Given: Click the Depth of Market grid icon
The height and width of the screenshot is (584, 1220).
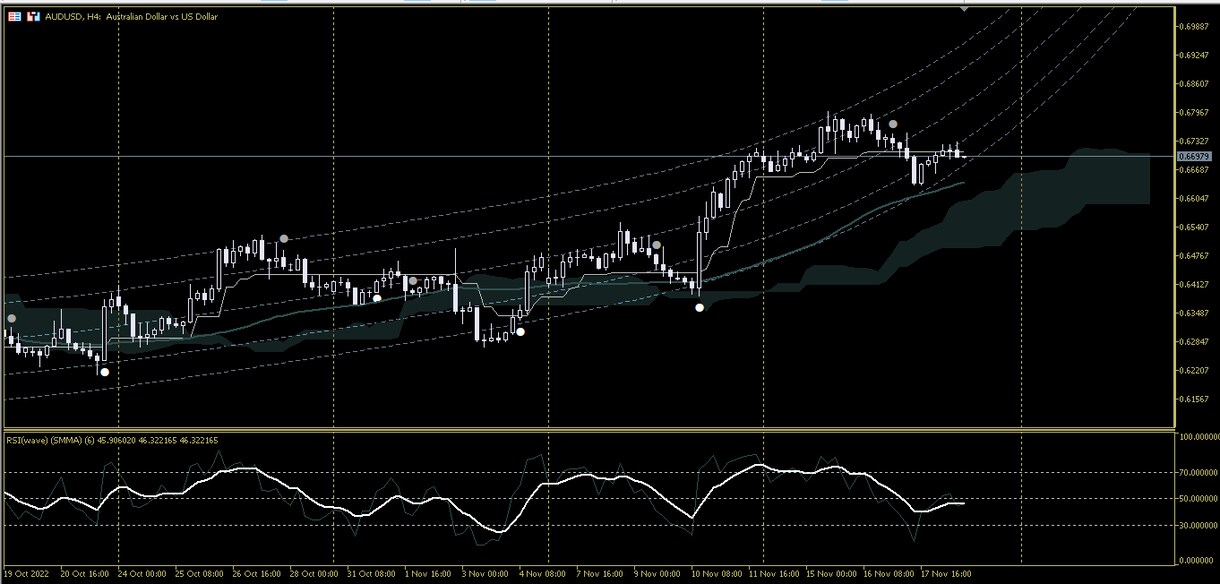Looking at the screenshot, I should tap(14, 16).
